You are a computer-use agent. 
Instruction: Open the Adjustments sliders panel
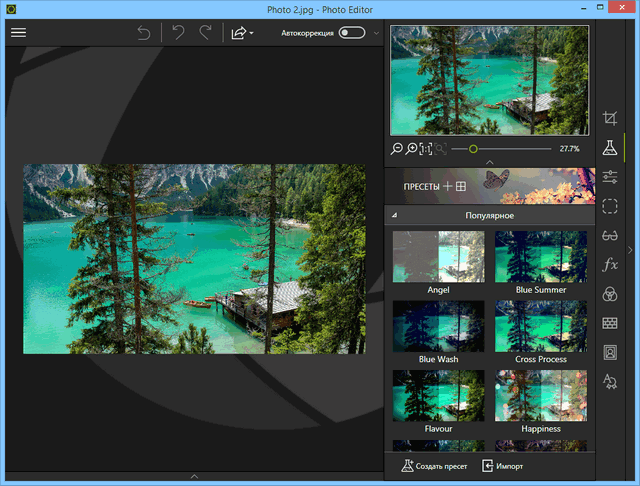pyautogui.click(x=610, y=177)
